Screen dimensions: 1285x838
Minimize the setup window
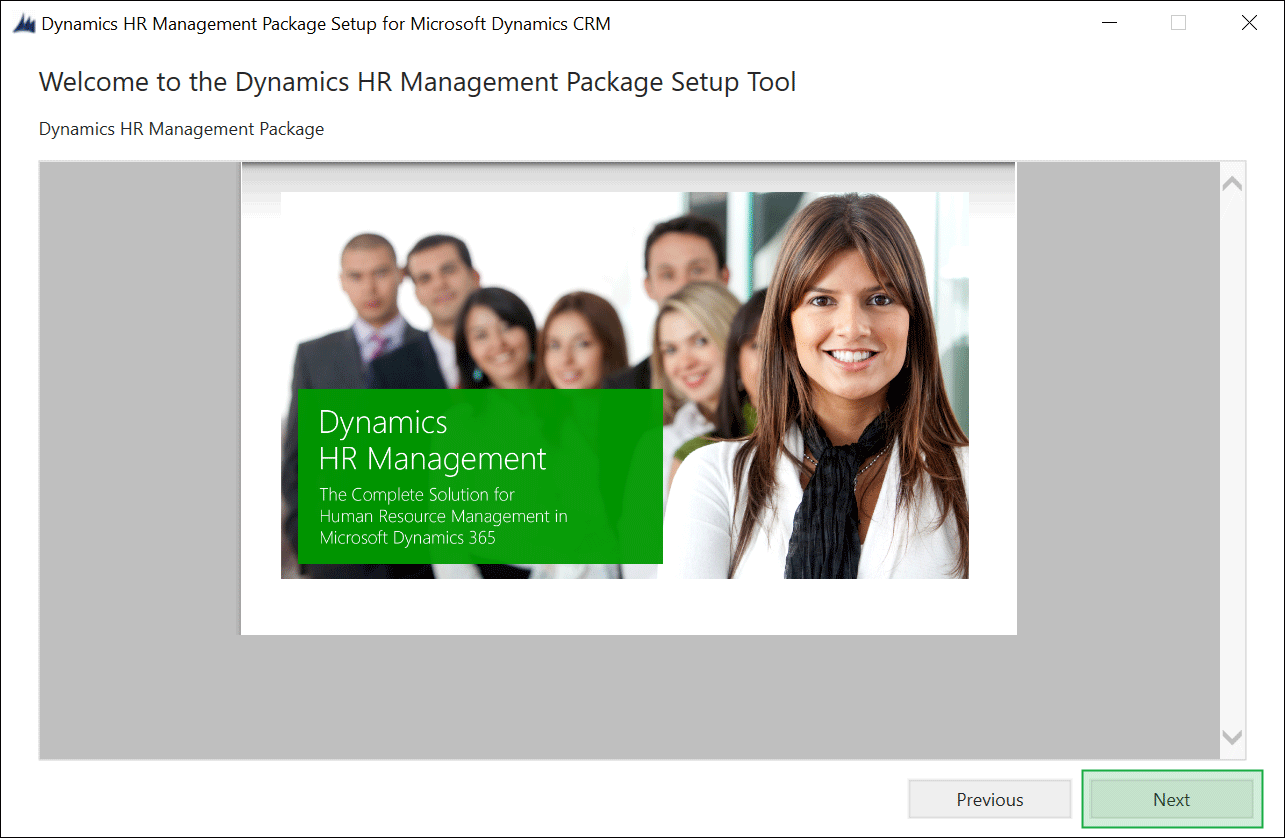[1109, 22]
